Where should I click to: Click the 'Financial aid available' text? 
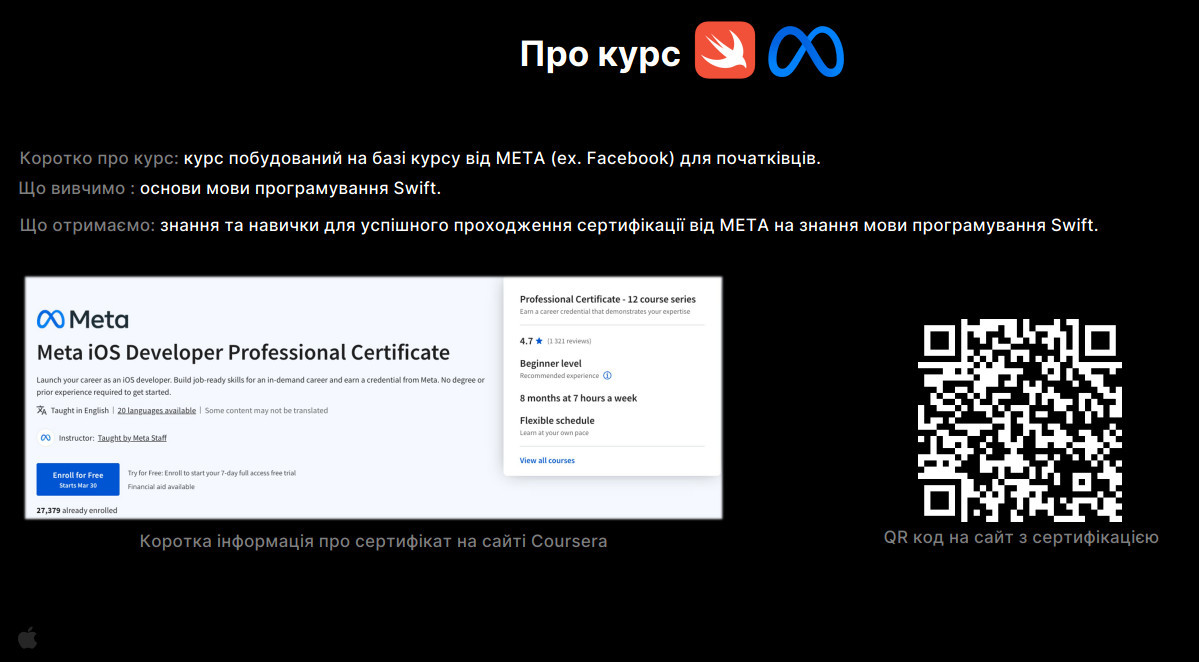(x=161, y=486)
